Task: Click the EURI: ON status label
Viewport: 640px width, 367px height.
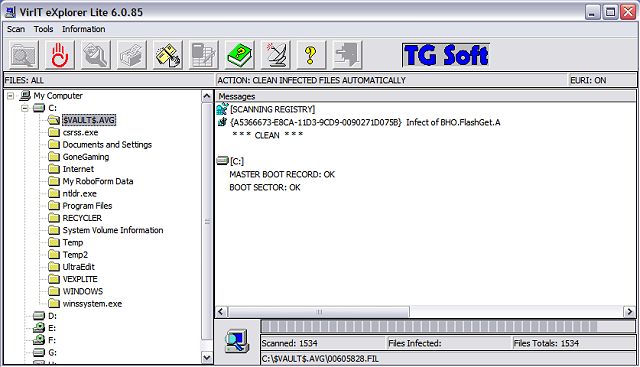Action: pos(588,80)
